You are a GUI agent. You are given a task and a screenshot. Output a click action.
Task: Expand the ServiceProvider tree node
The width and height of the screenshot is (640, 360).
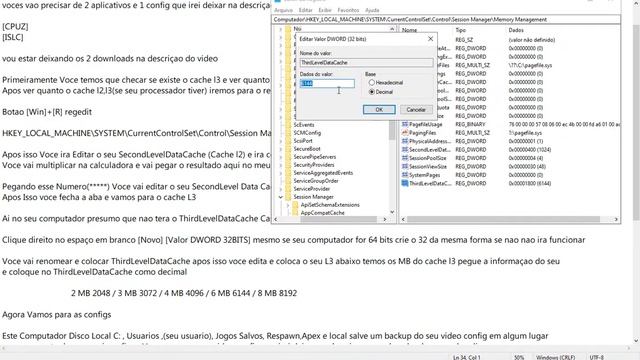point(281,189)
